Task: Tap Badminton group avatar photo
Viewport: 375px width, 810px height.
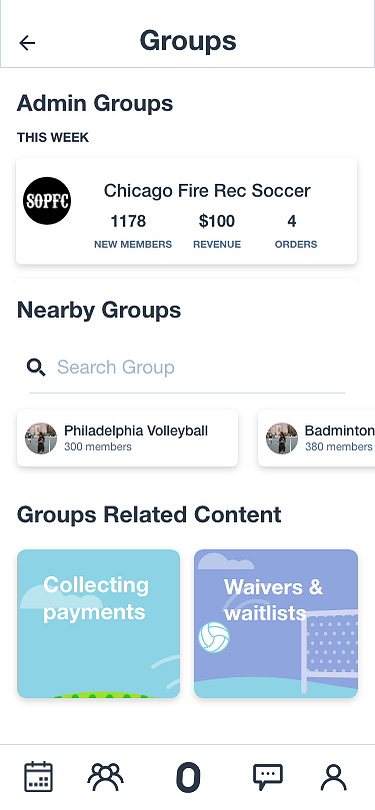Action: click(x=282, y=439)
